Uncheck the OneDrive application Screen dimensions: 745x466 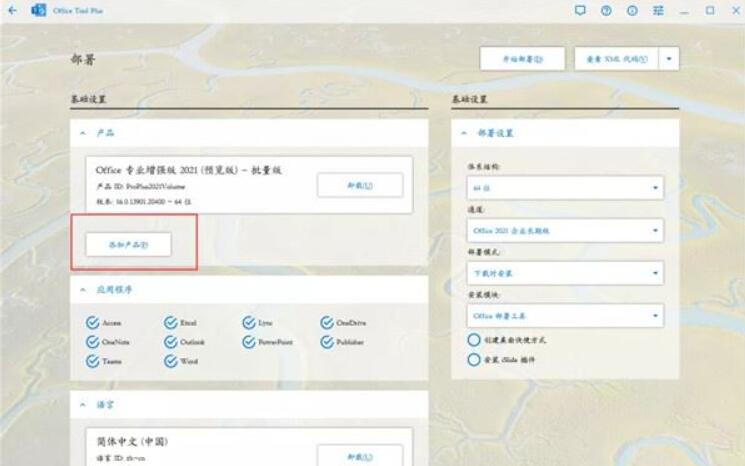pyautogui.click(x=327, y=323)
